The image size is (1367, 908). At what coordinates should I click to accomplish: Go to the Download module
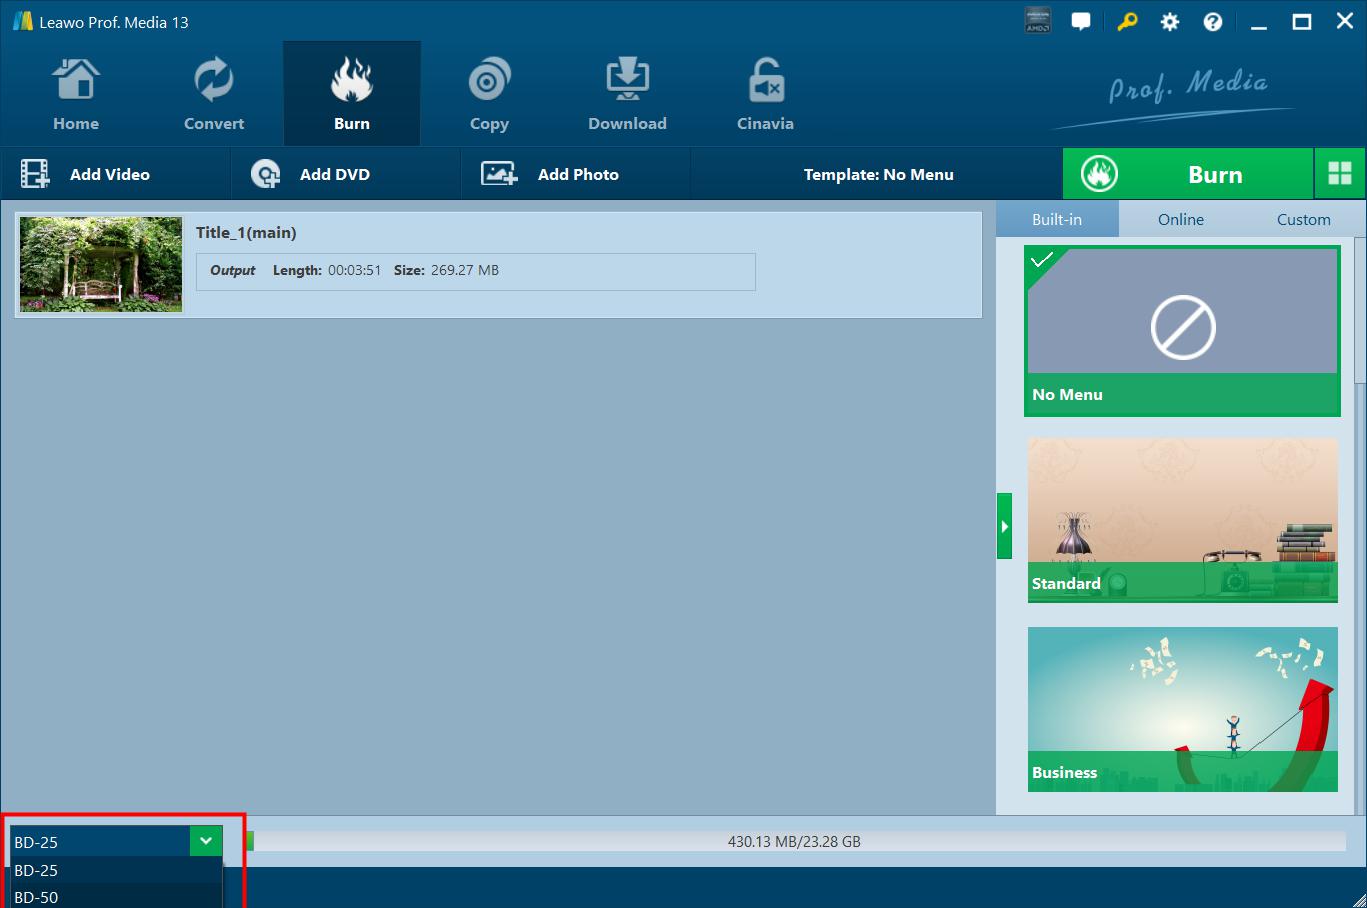(627, 95)
